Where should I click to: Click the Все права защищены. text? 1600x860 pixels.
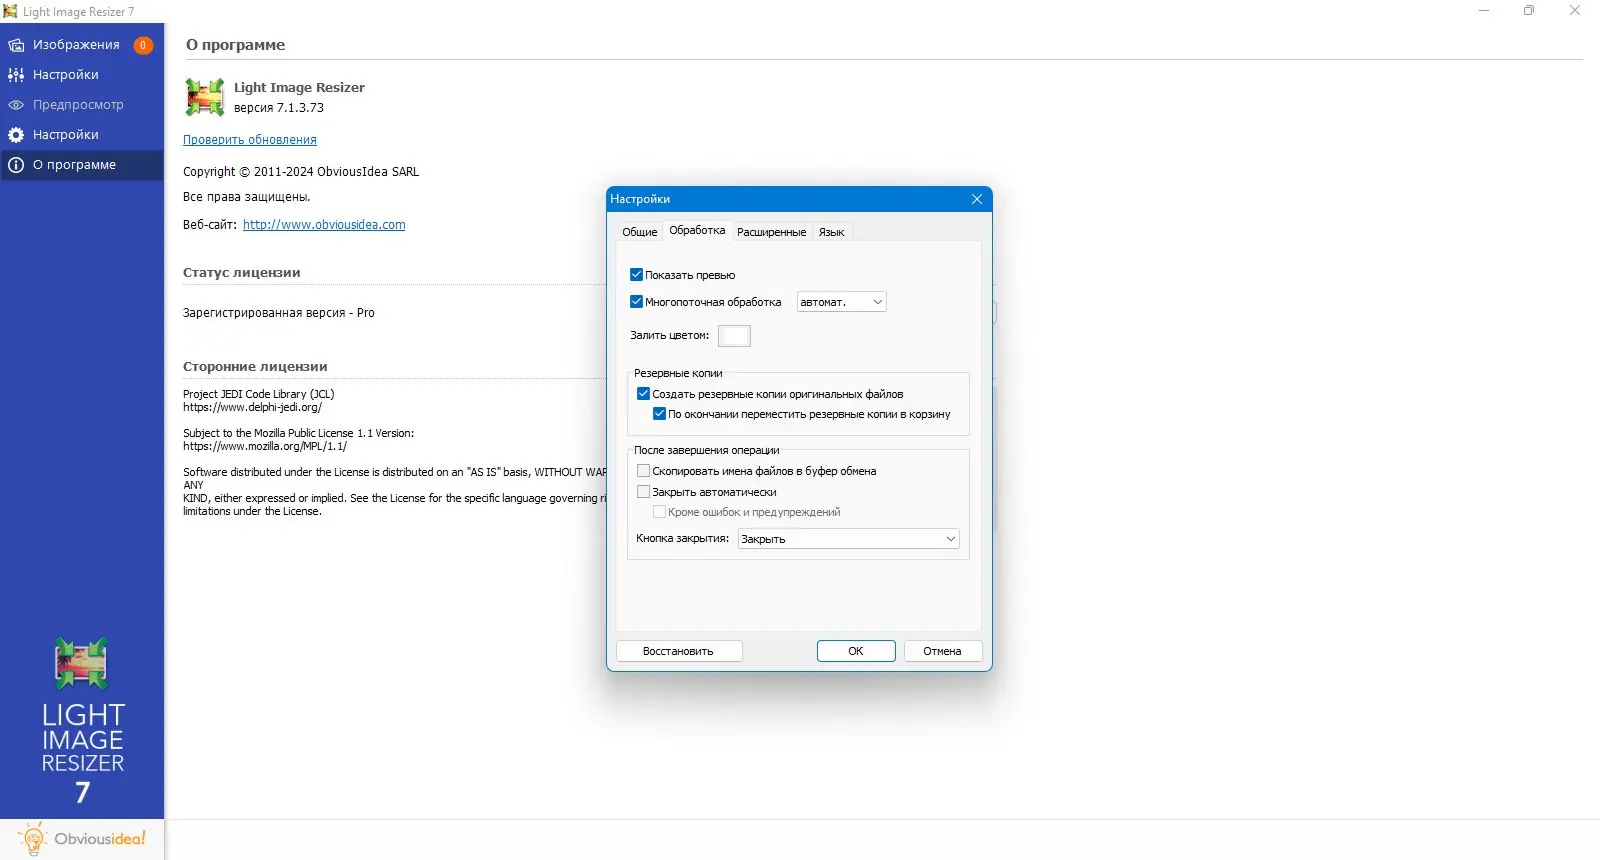click(x=247, y=197)
